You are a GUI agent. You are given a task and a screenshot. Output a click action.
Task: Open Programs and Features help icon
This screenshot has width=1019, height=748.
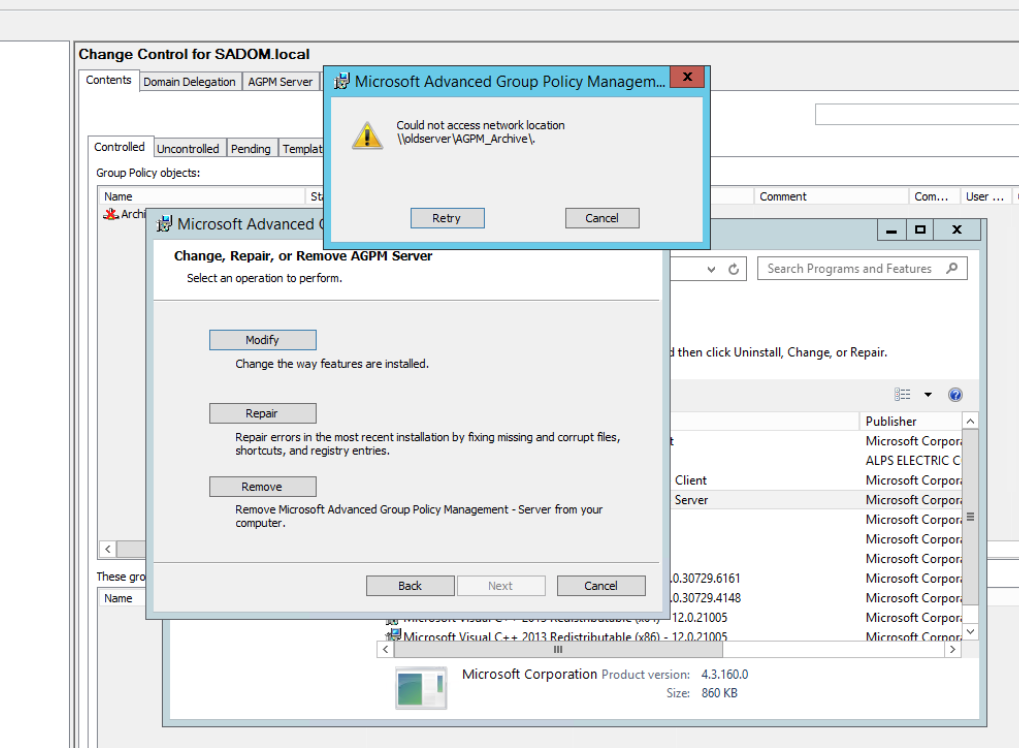(x=955, y=394)
